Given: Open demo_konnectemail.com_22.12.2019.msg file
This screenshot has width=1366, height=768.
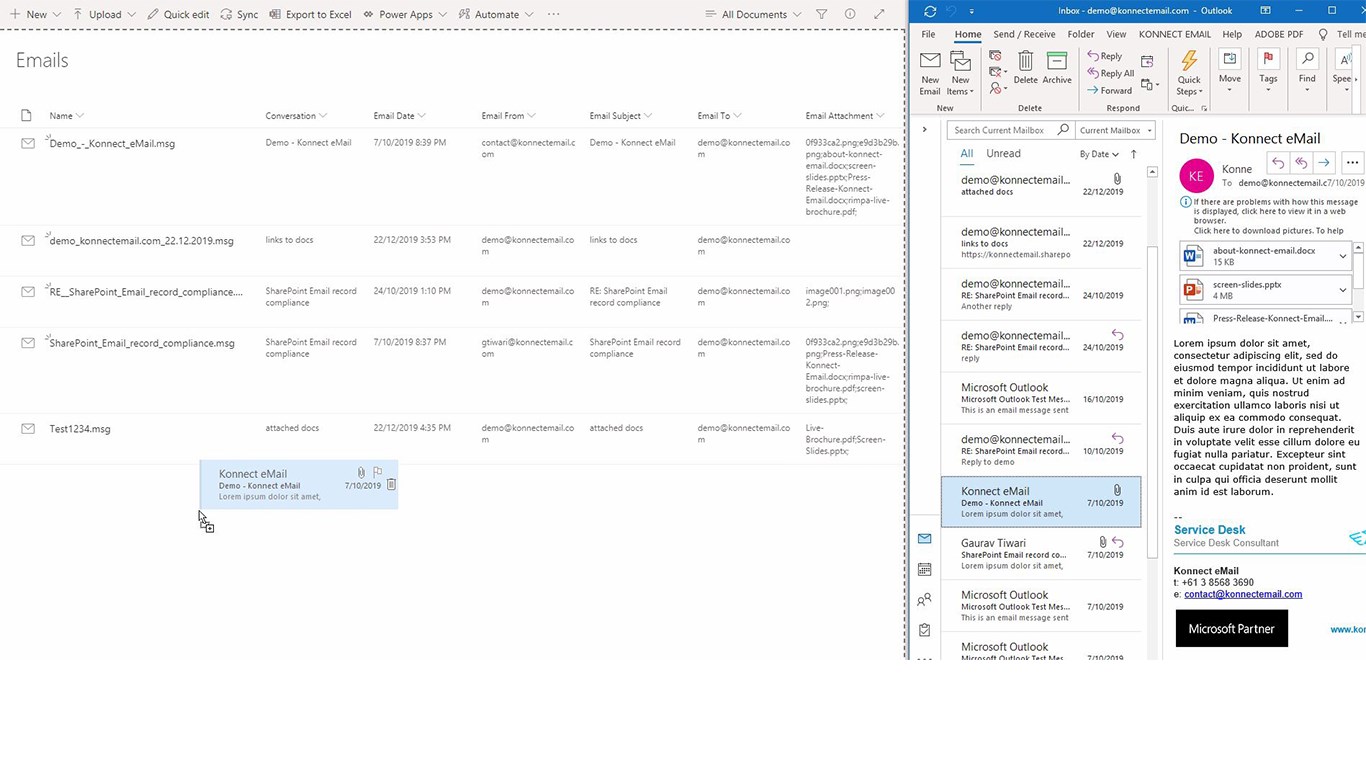Looking at the screenshot, I should click(141, 241).
